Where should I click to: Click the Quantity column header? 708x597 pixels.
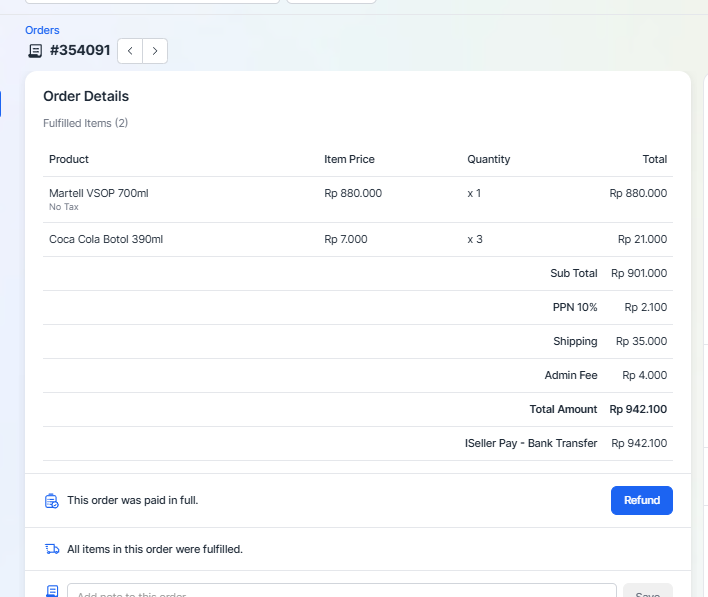(488, 159)
